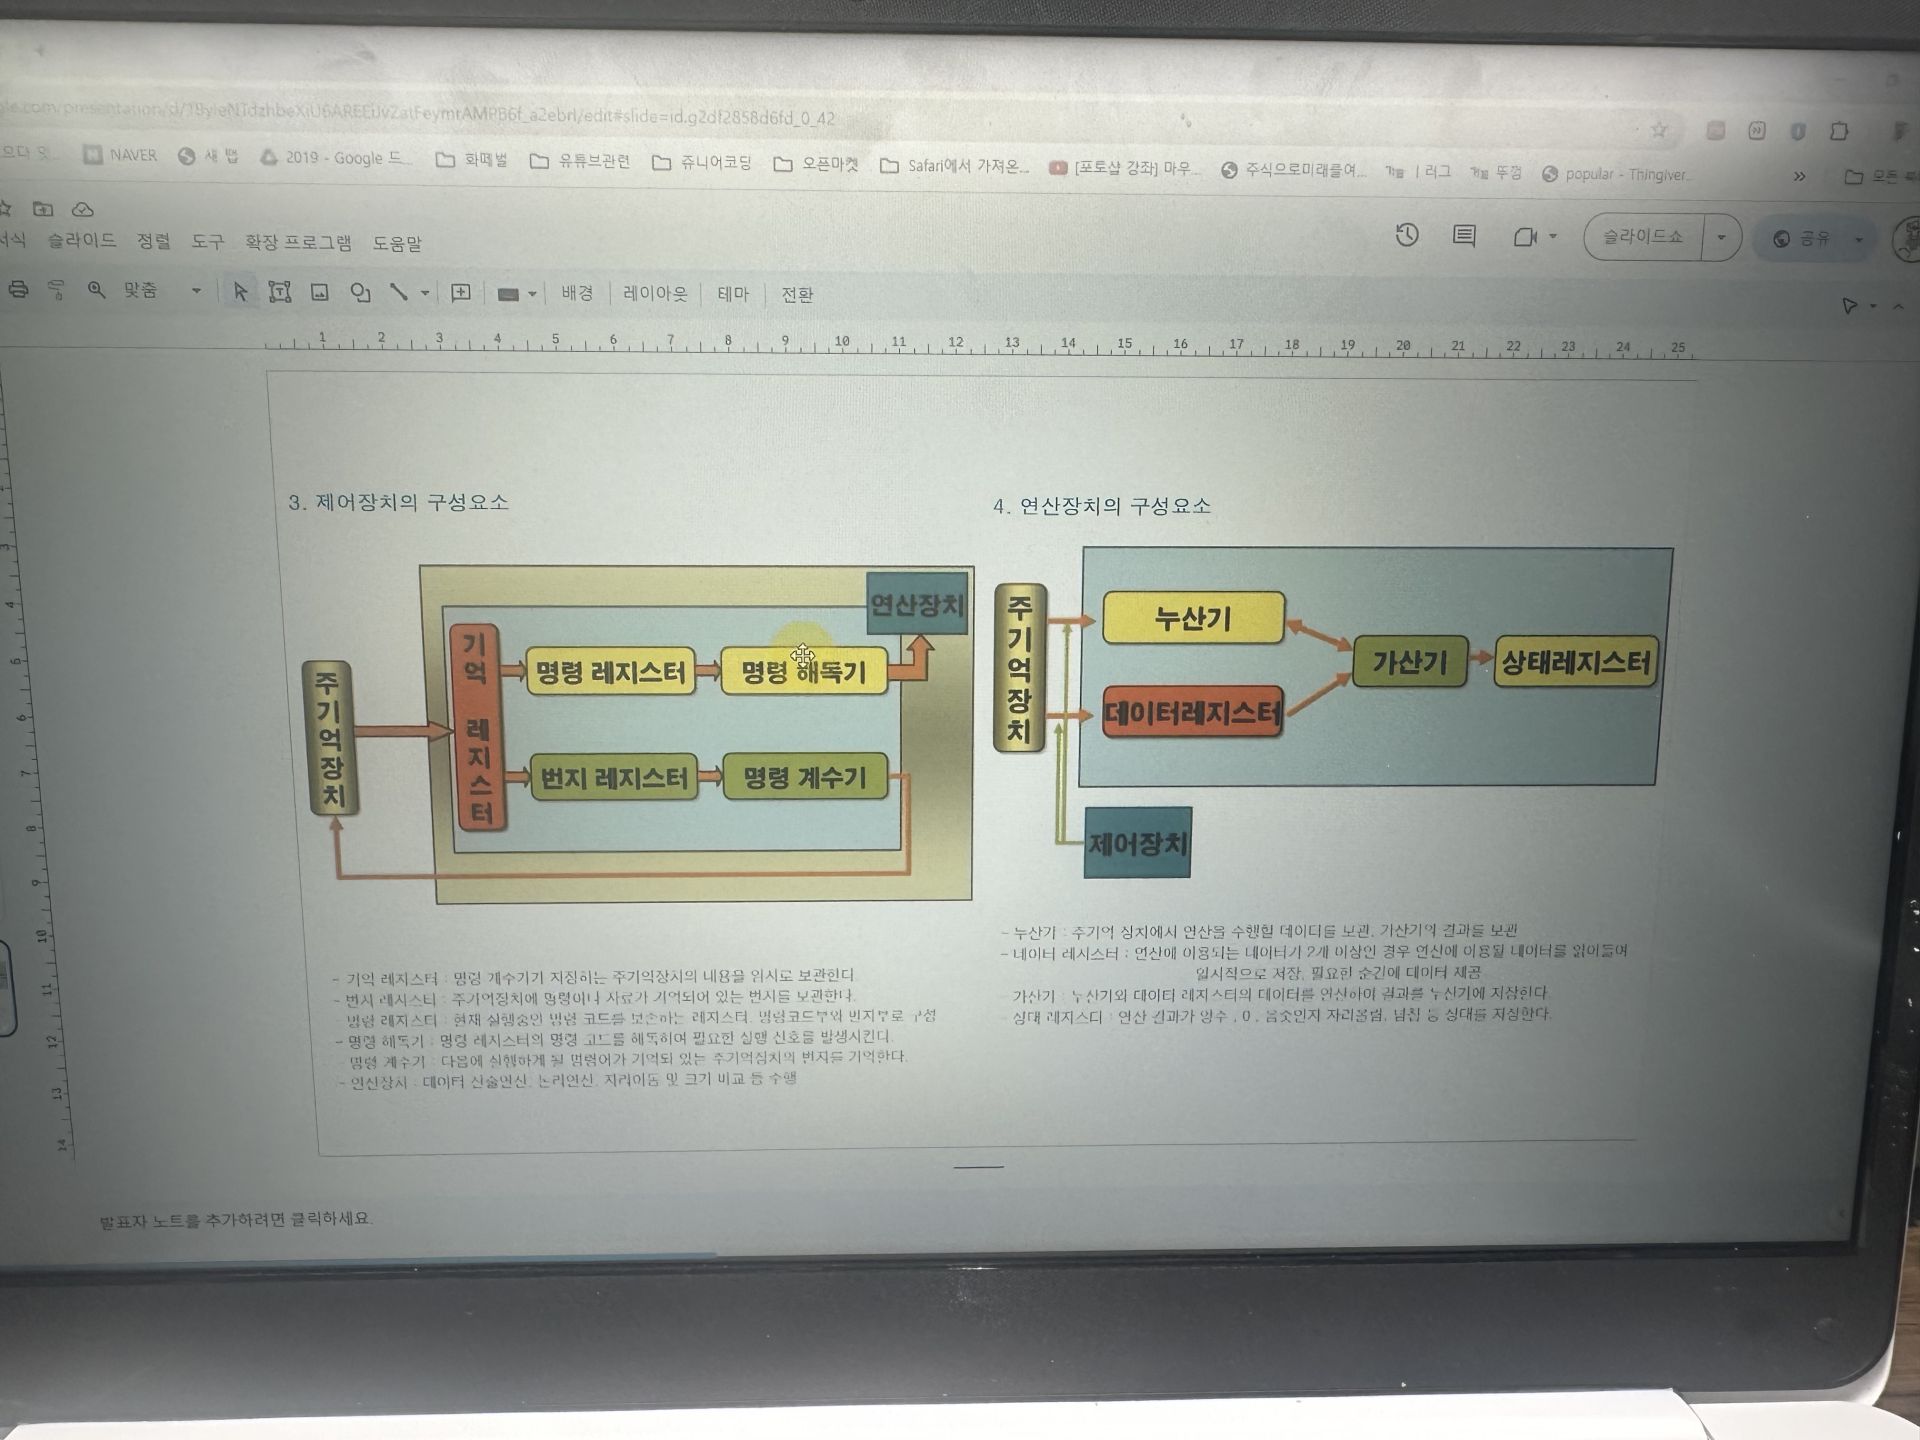Click the insert image icon
This screenshot has height=1440, width=1920.
pyautogui.click(x=320, y=292)
